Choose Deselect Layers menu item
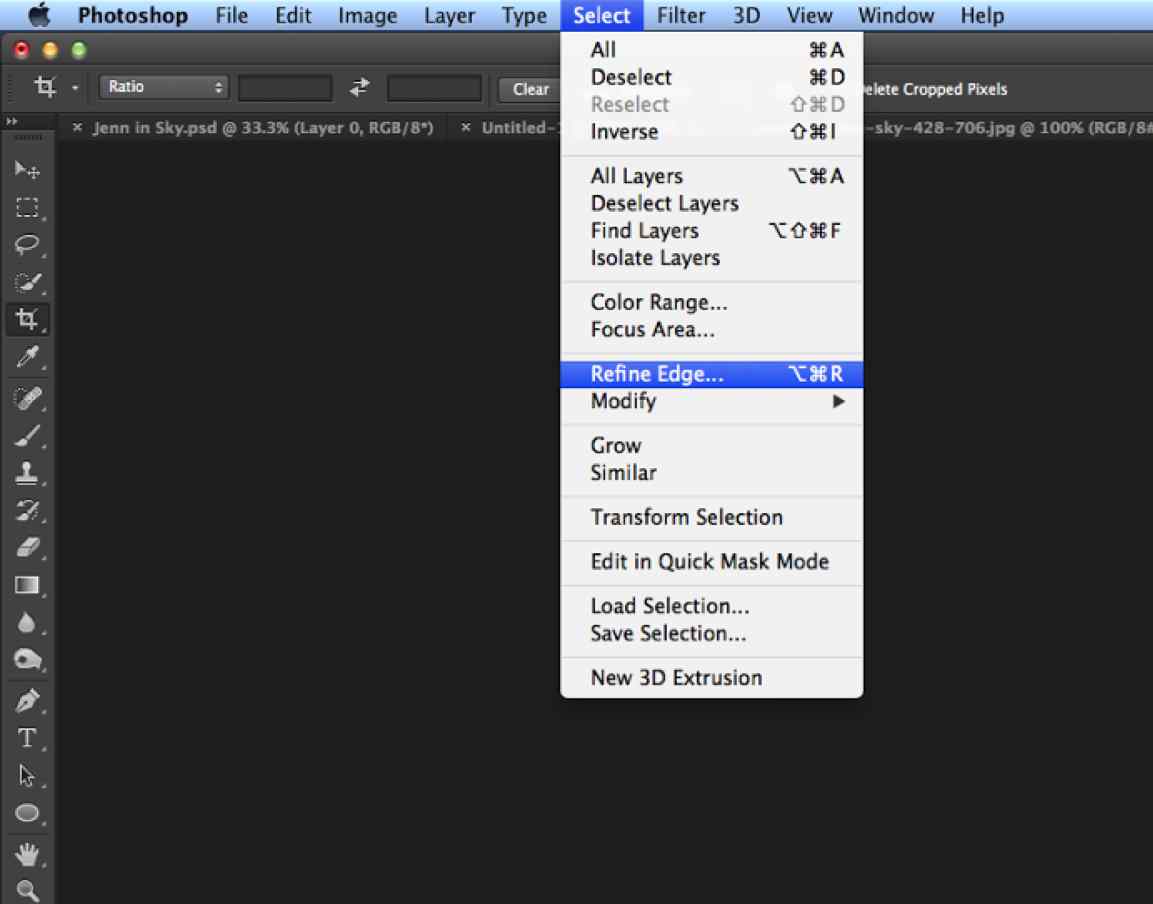 (x=711, y=203)
